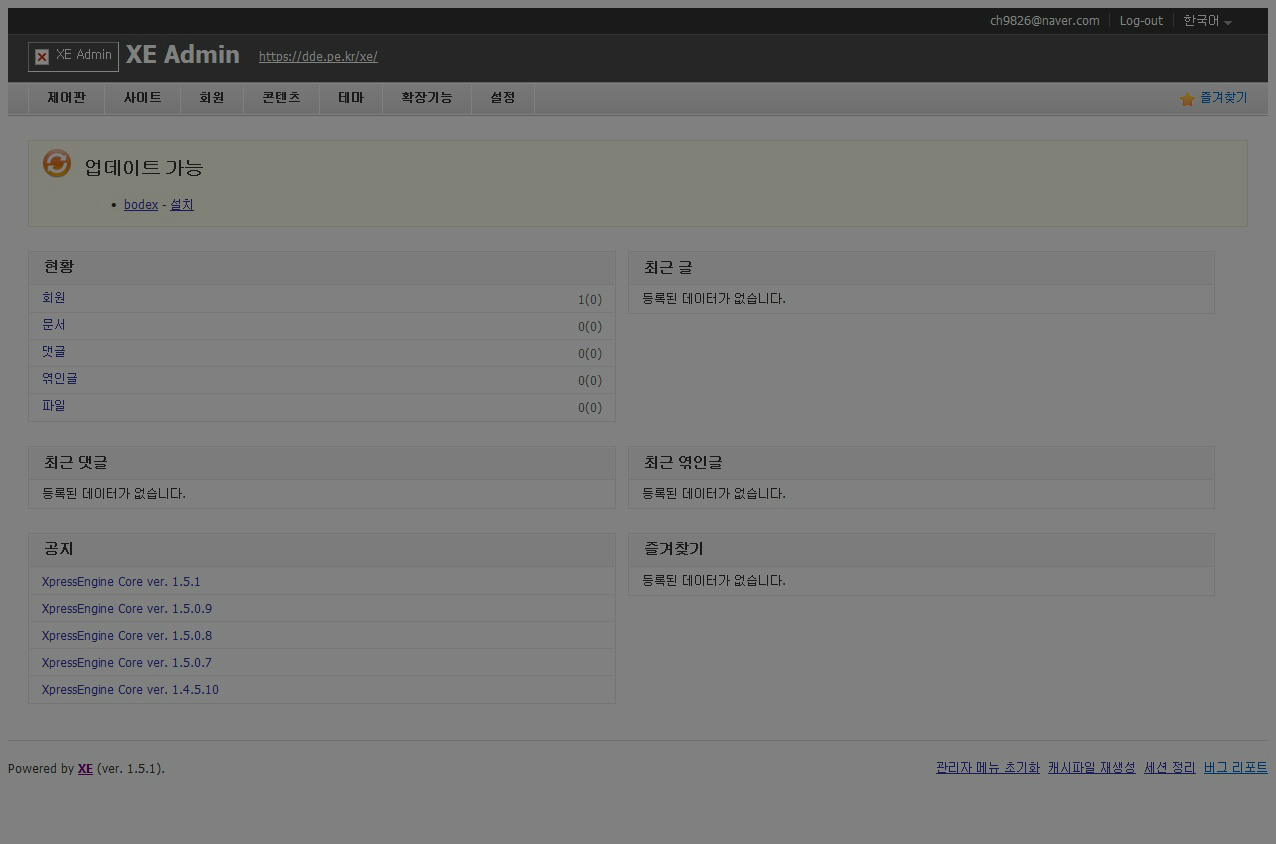Click the update available refresh icon
Image resolution: width=1276 pixels, height=844 pixels.
point(57,164)
